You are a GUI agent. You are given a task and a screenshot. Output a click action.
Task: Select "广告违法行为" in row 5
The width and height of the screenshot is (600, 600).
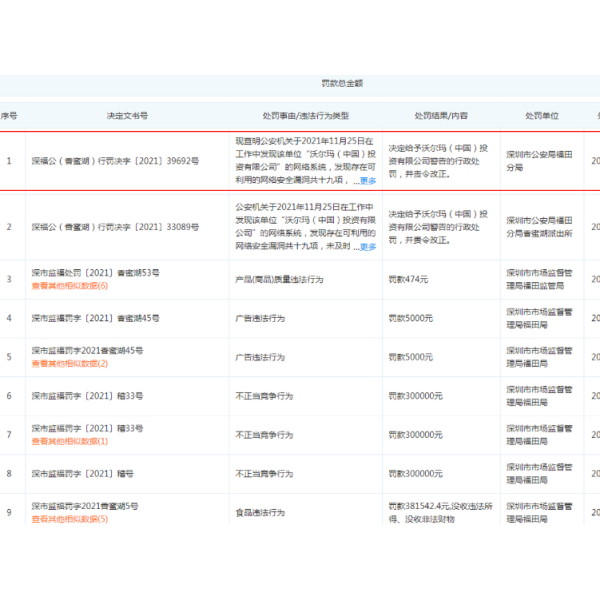tap(260, 357)
